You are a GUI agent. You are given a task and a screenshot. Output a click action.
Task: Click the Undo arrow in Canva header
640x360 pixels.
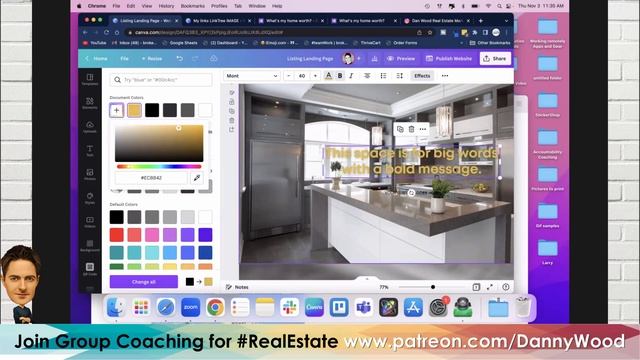(180, 58)
